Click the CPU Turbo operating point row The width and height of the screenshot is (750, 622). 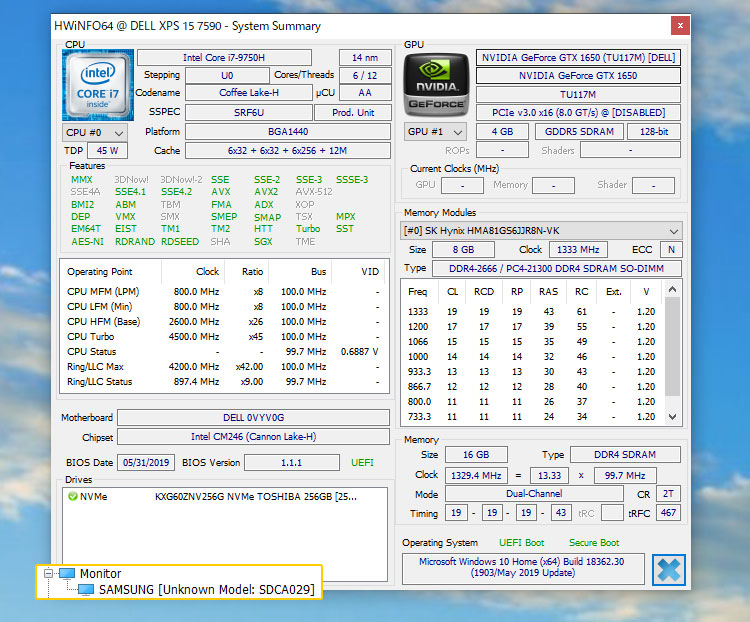point(223,336)
